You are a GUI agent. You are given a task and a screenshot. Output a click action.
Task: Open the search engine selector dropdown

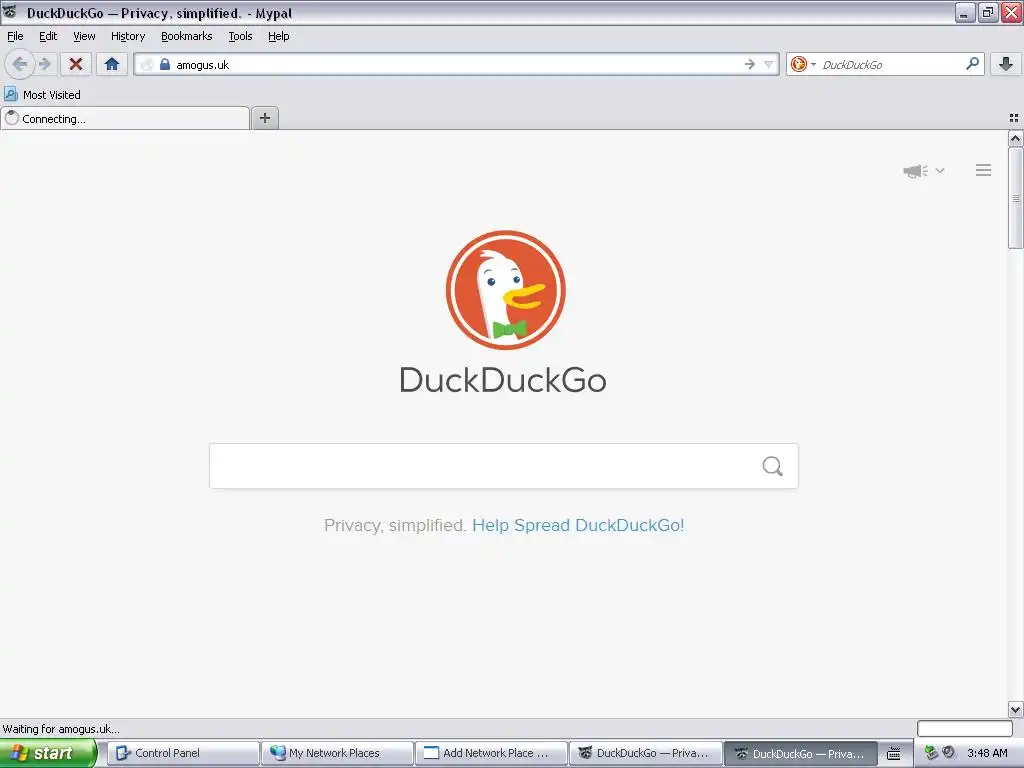(813, 64)
